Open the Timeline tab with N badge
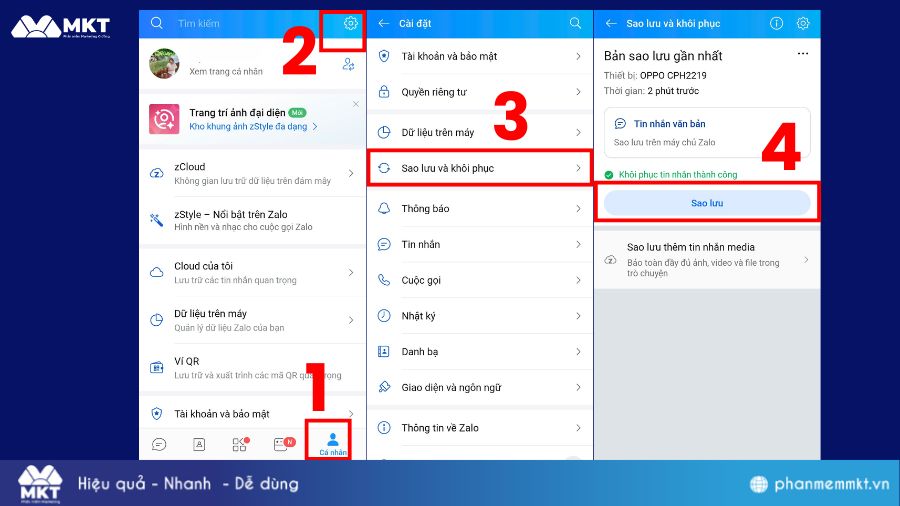This screenshot has width=900, height=506. pos(284,443)
